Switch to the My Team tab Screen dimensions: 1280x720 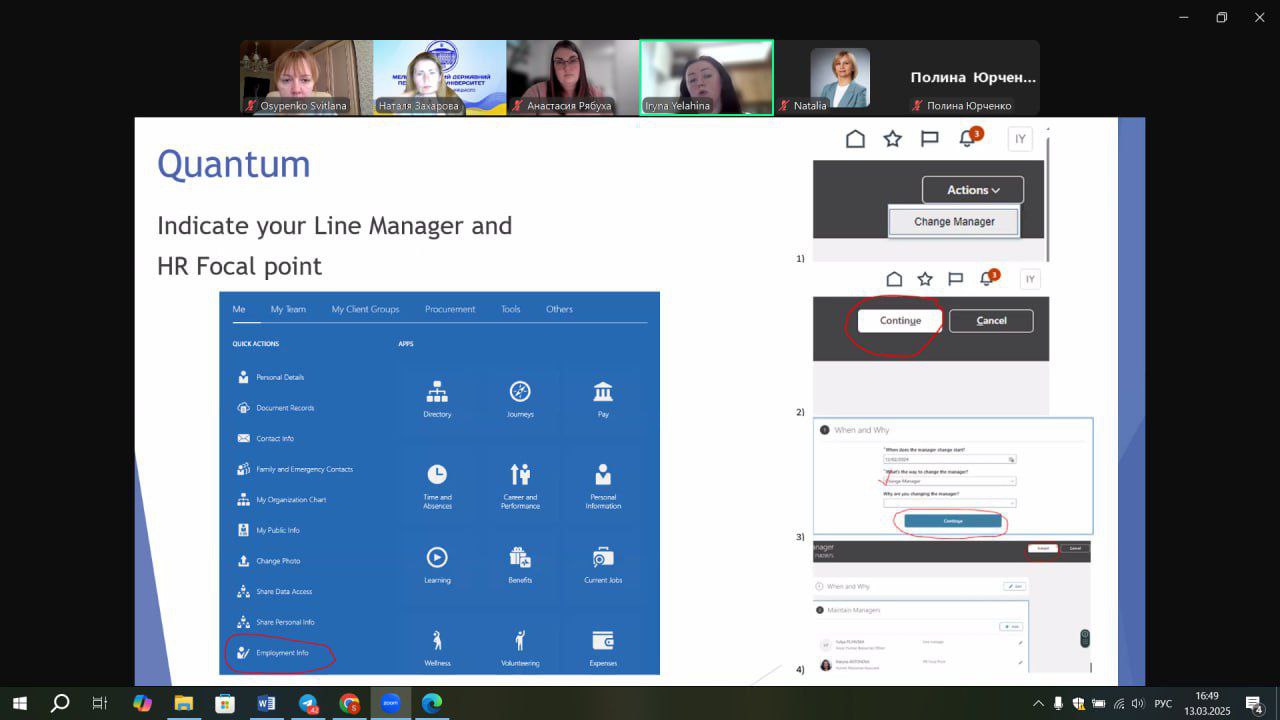pos(288,309)
